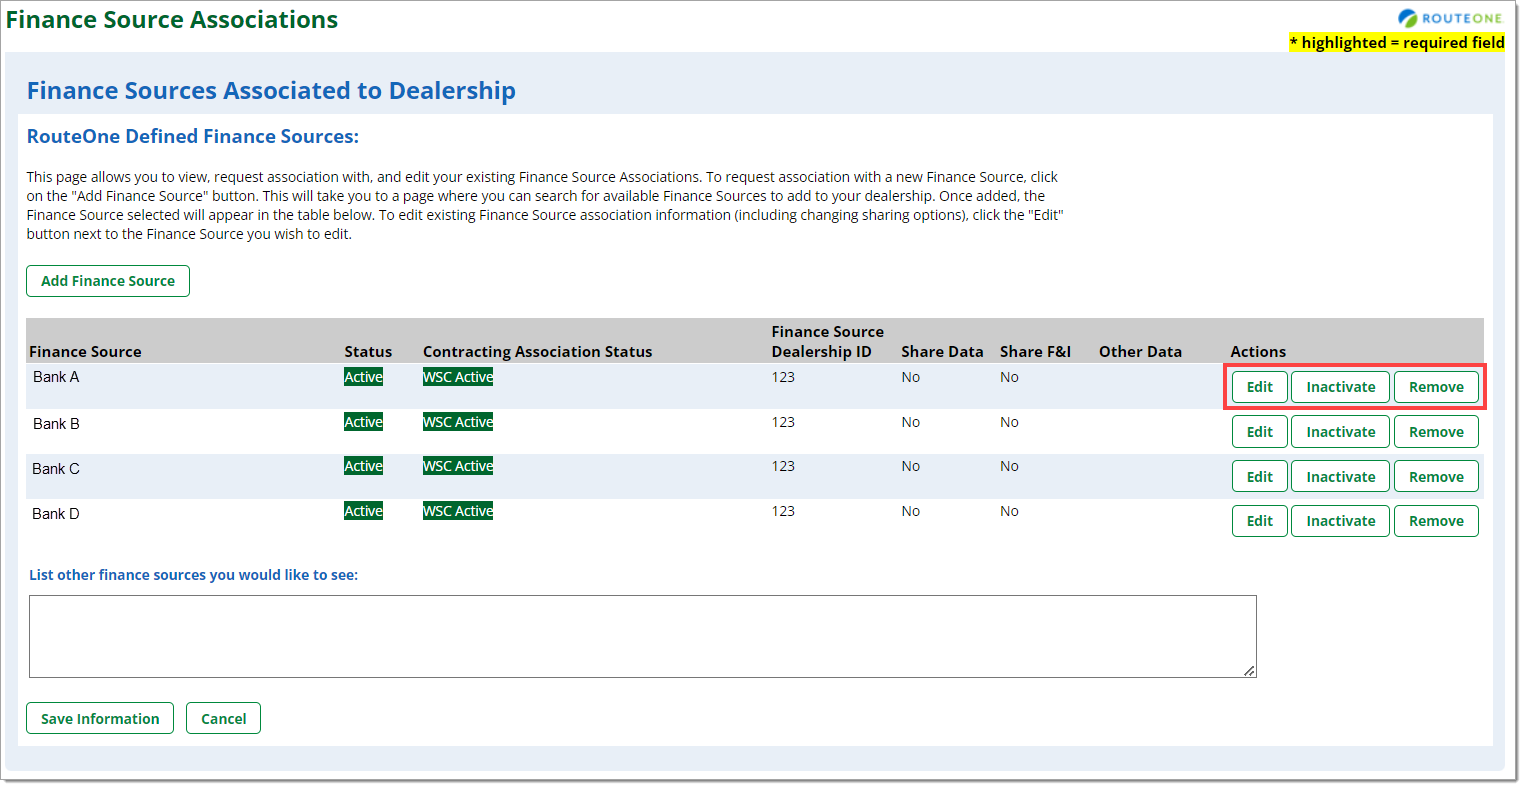Inactivate Bank D association
Image resolution: width=1523 pixels, height=787 pixels.
coord(1340,521)
